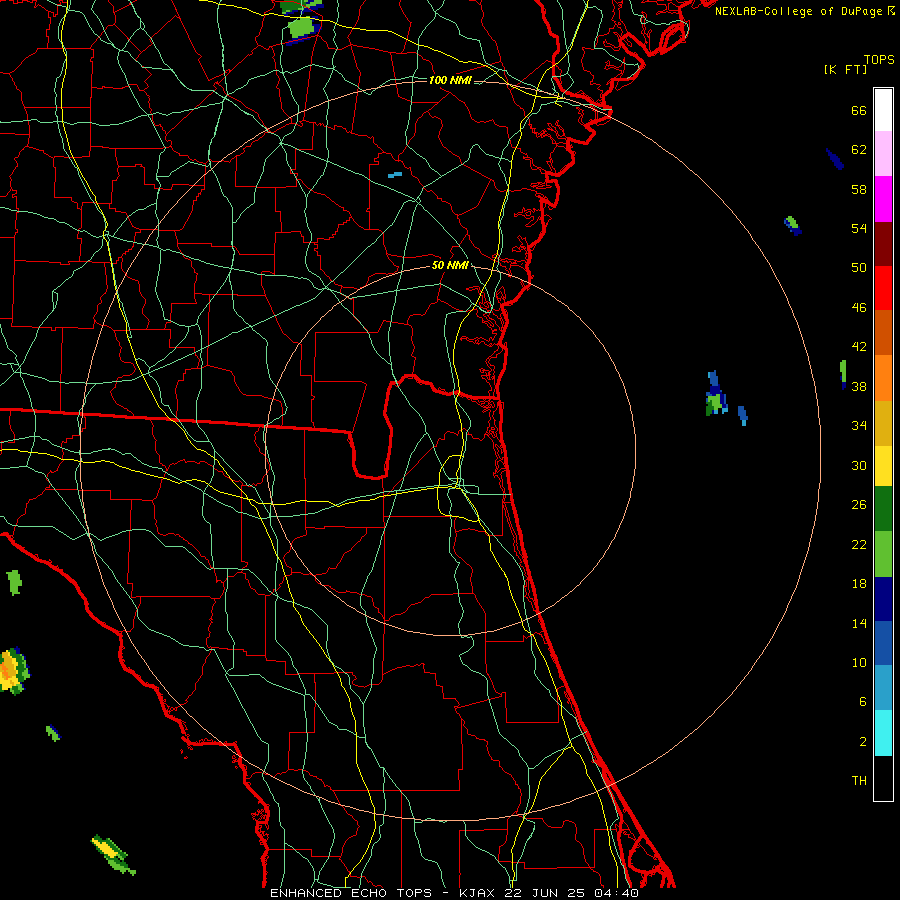Click the bright red legend swatch

883,288
